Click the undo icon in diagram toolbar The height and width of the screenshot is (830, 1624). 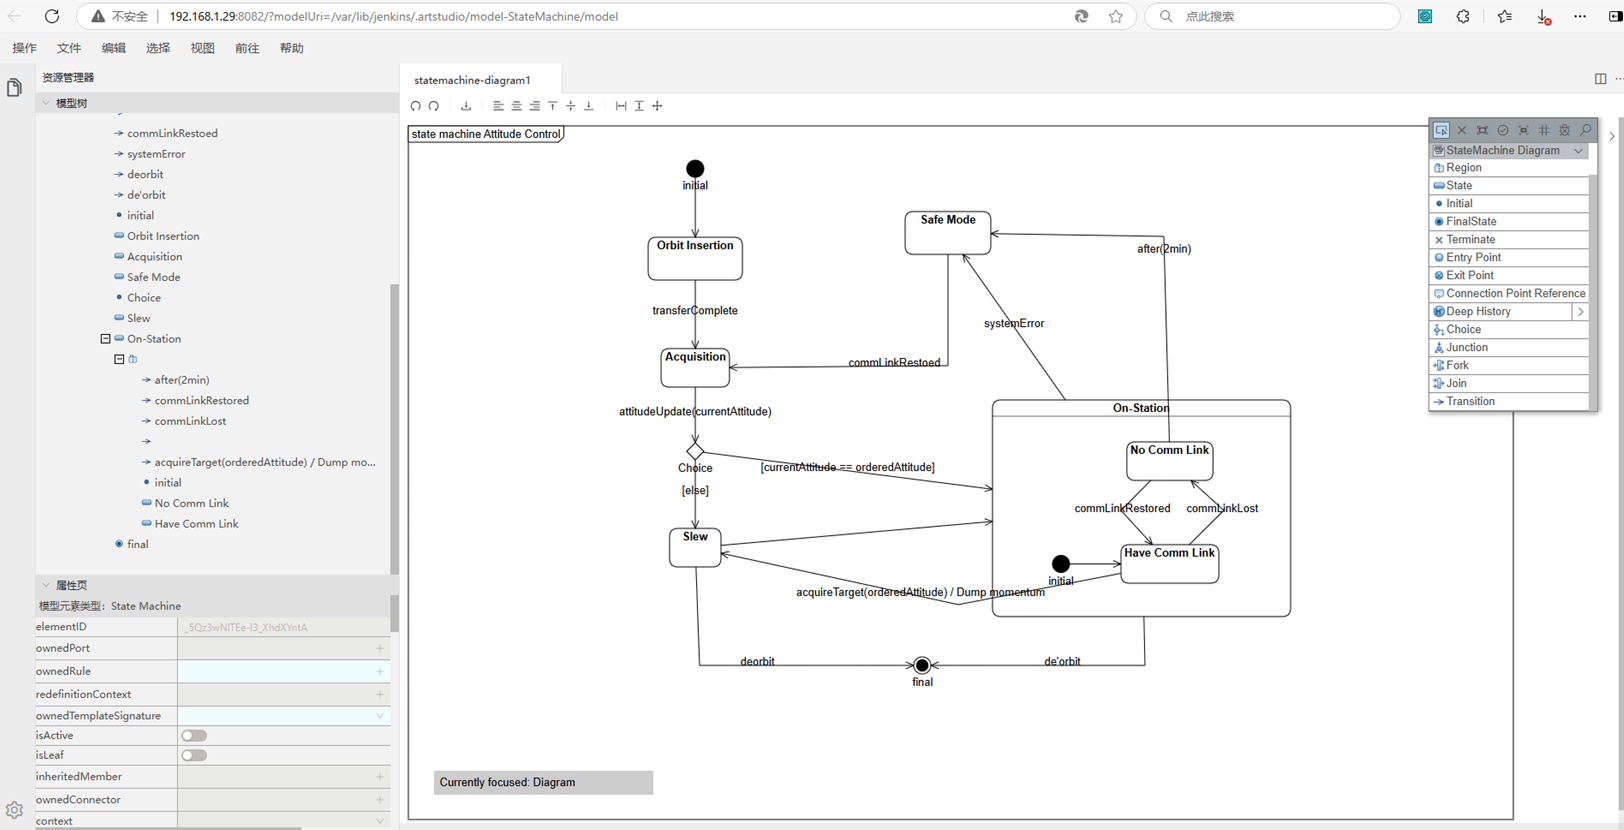pos(416,106)
